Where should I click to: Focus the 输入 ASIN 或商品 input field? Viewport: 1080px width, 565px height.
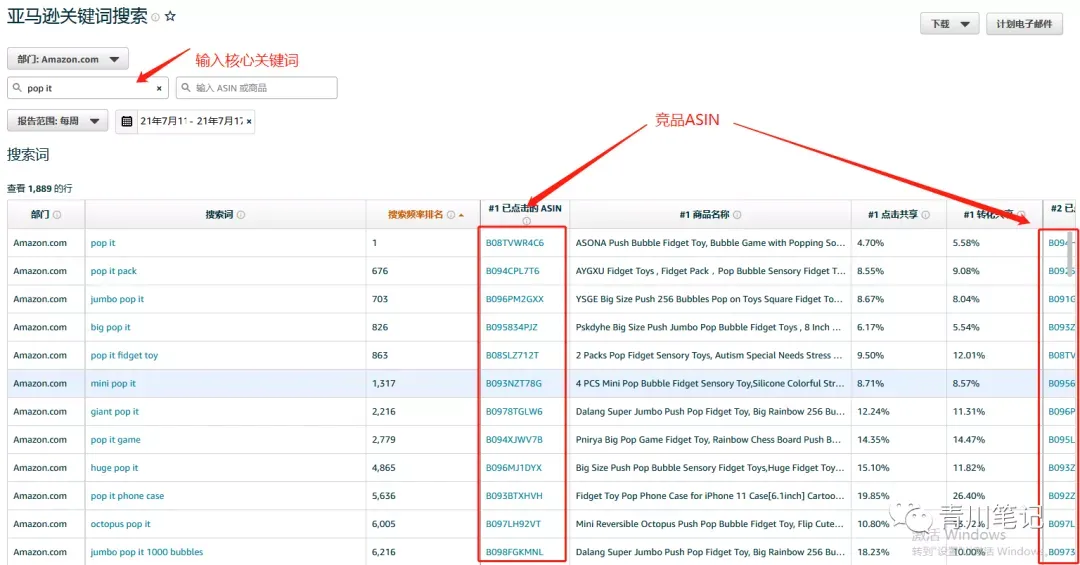[x=257, y=88]
